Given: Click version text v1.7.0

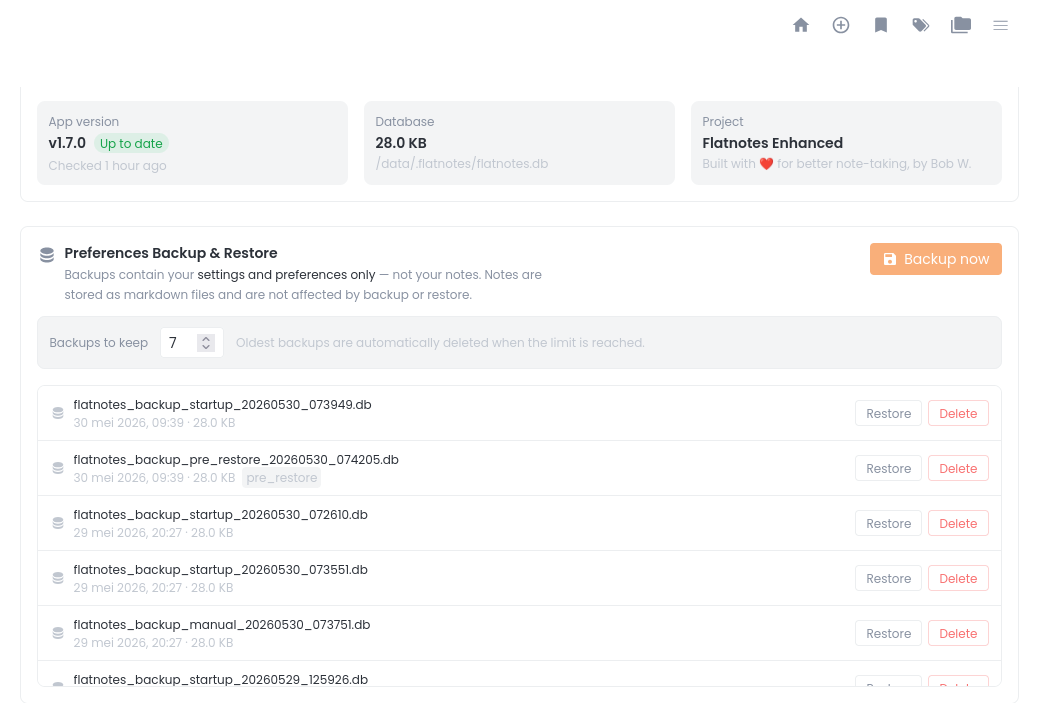Looking at the screenshot, I should (x=67, y=143).
